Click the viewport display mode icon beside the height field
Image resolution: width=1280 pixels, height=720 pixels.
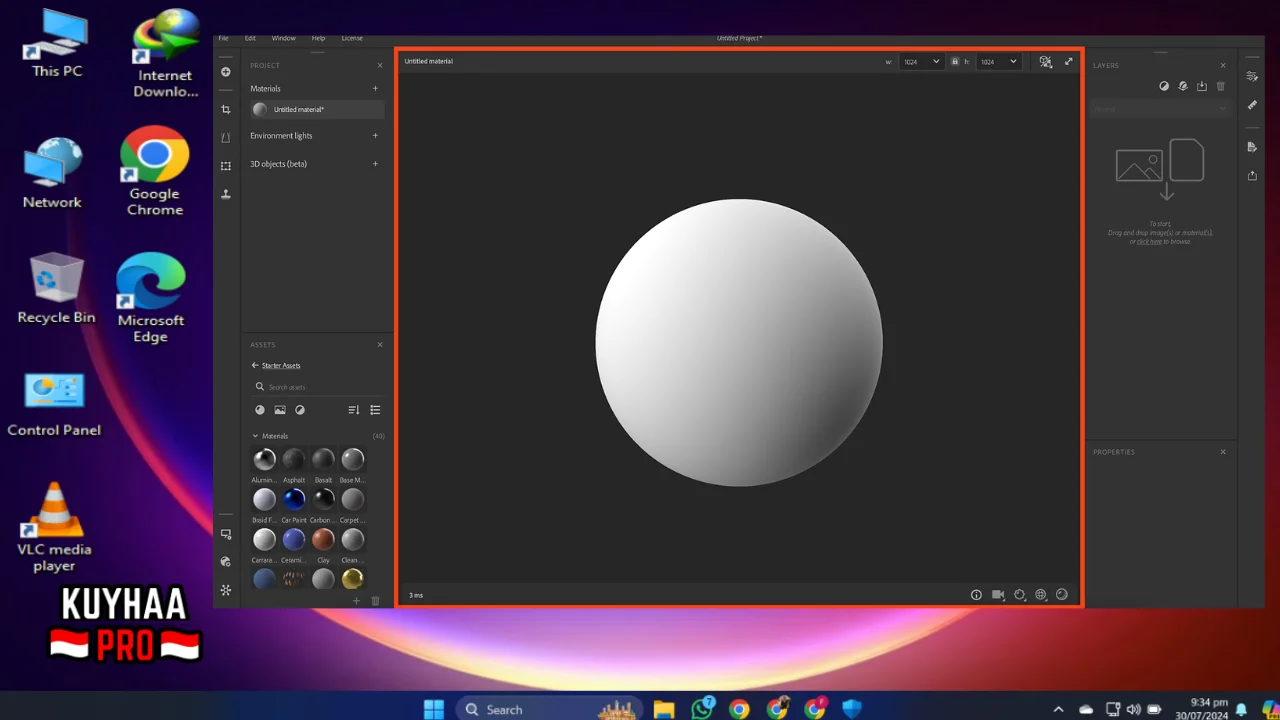click(x=1046, y=61)
